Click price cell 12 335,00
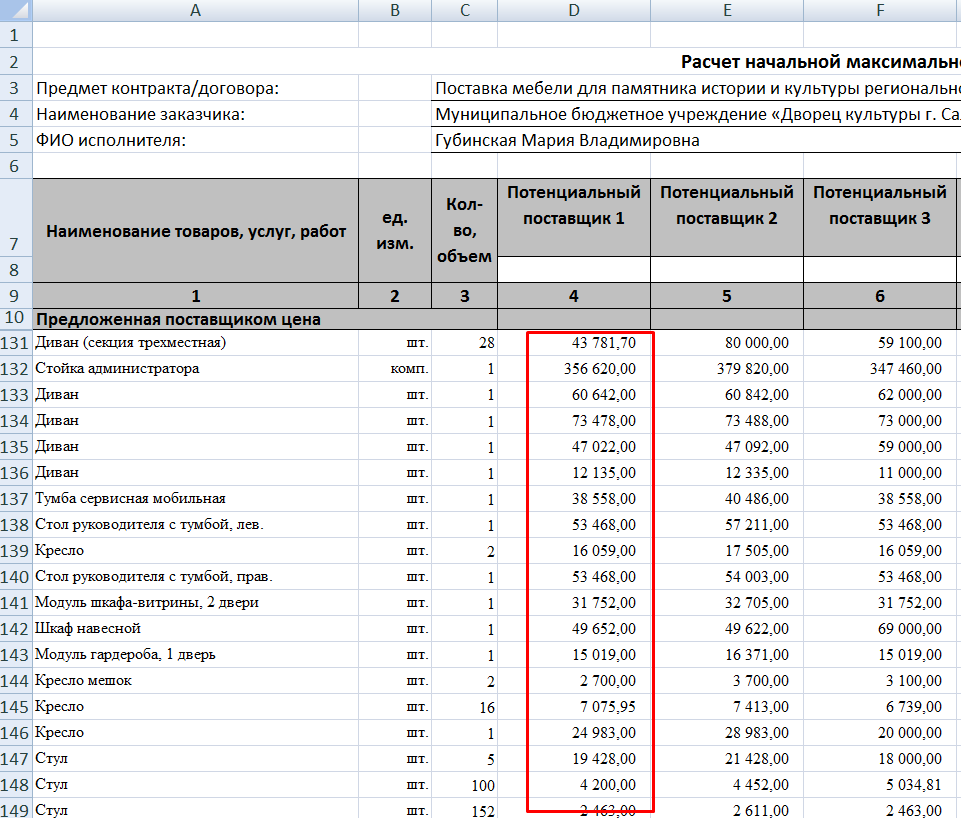961x818 pixels. pyautogui.click(x=727, y=472)
